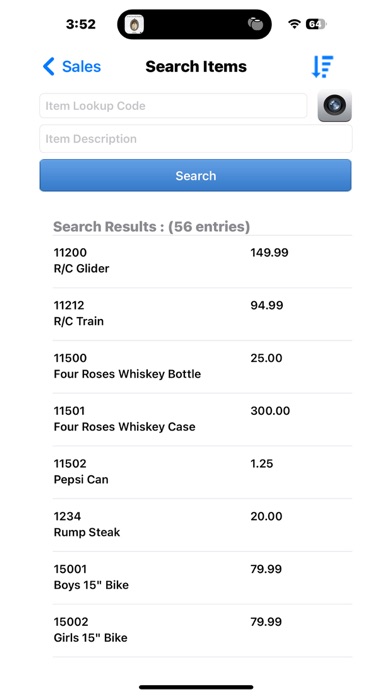Tap the activity icon in Dynamic Island
This screenshot has width=392, height=696.
coord(256,24)
